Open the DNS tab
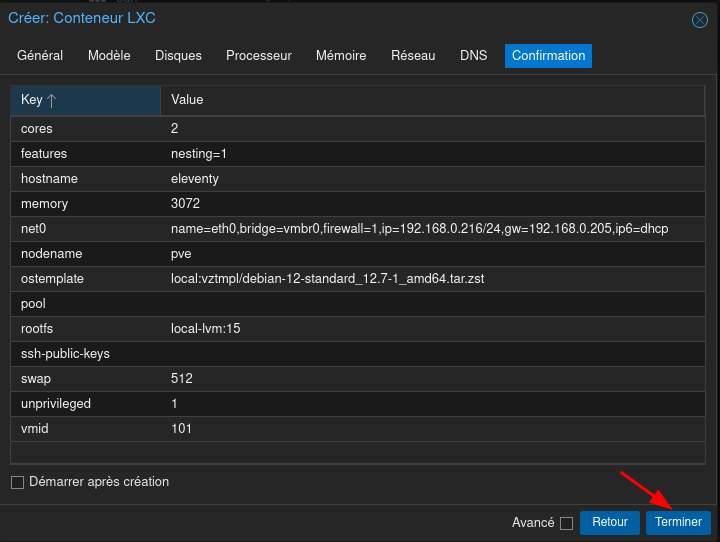Viewport: 720px width, 542px height. click(474, 56)
